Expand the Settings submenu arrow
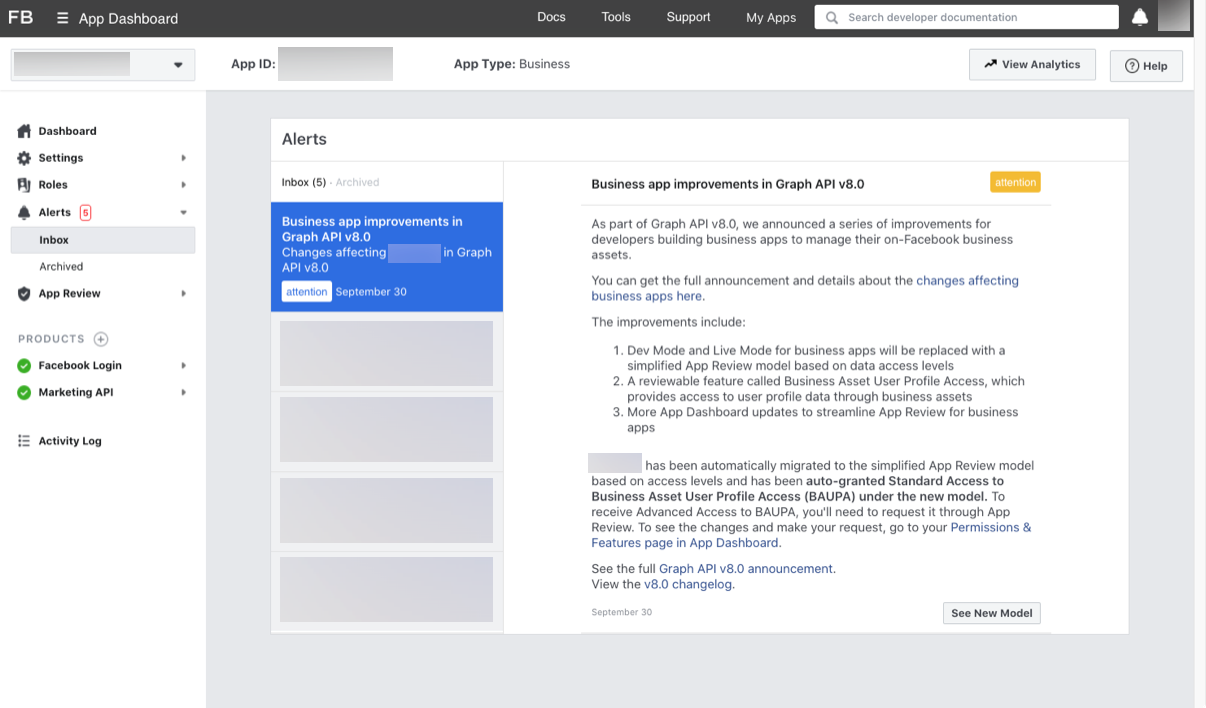The width and height of the screenshot is (1206, 708). coord(184,158)
